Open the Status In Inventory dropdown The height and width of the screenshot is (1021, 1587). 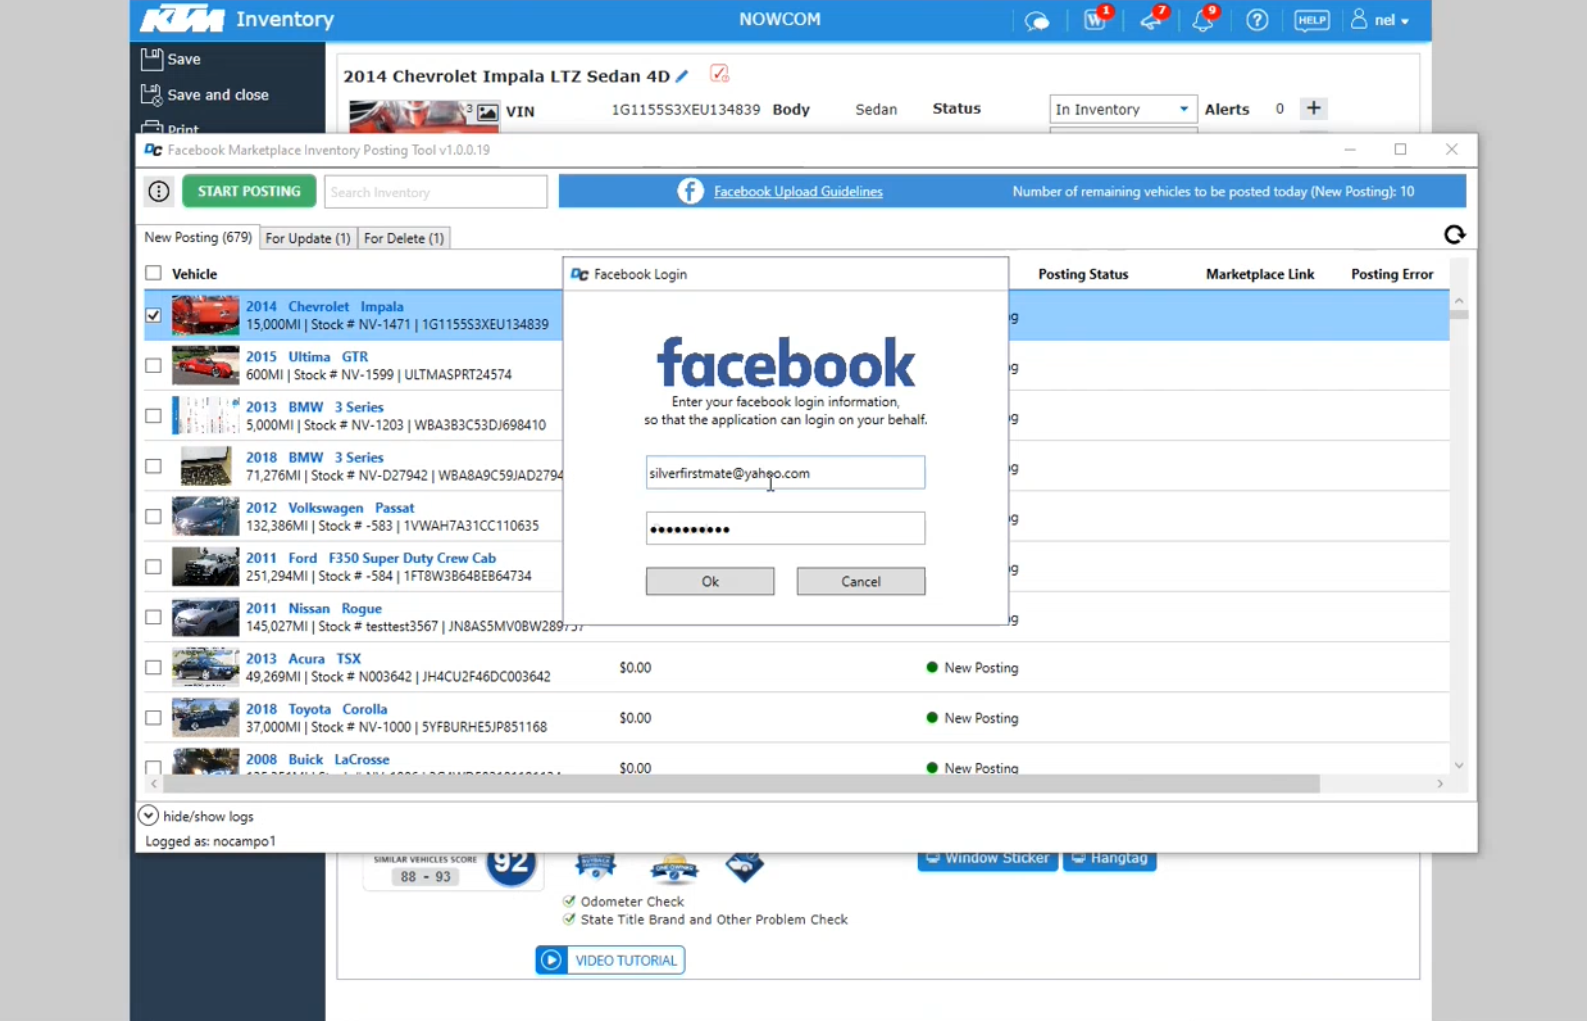(x=1122, y=109)
